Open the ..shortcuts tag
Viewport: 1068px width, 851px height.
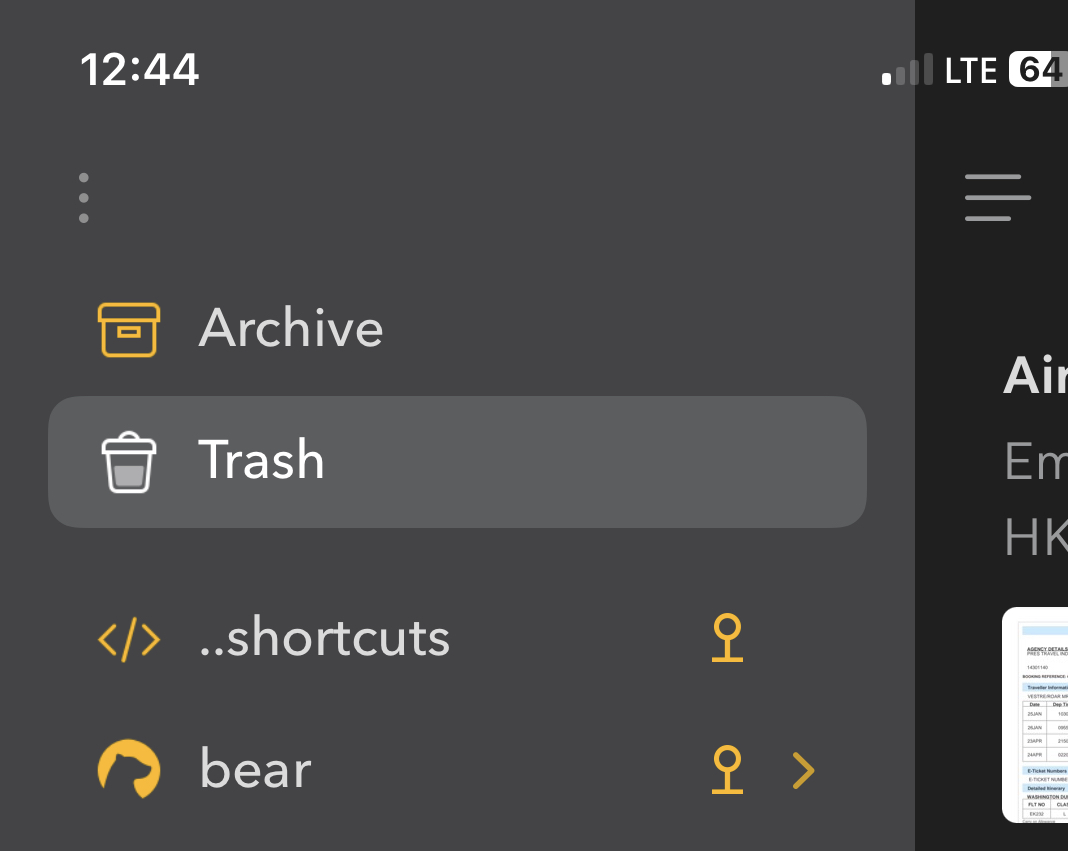(325, 639)
